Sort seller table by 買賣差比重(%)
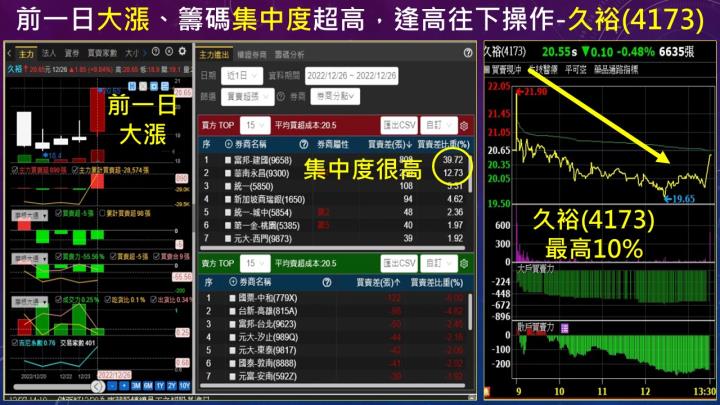 (437, 283)
